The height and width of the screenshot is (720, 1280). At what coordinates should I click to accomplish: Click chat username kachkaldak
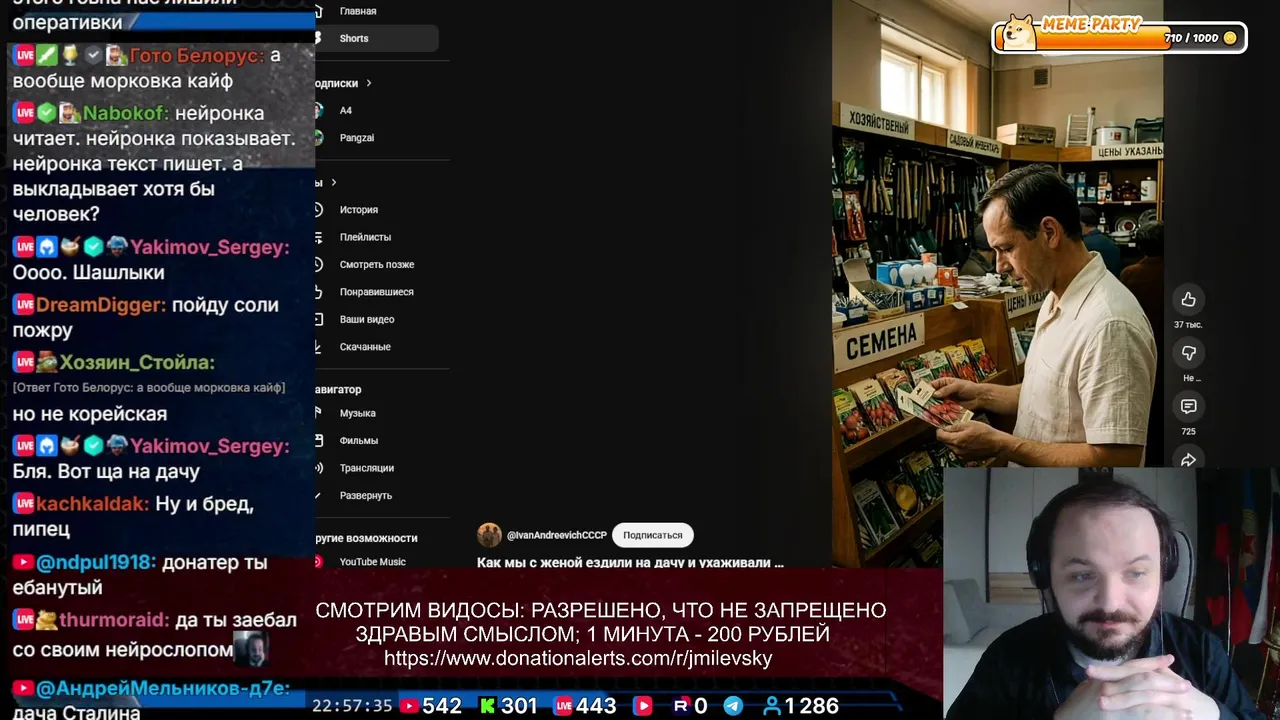[x=92, y=504]
